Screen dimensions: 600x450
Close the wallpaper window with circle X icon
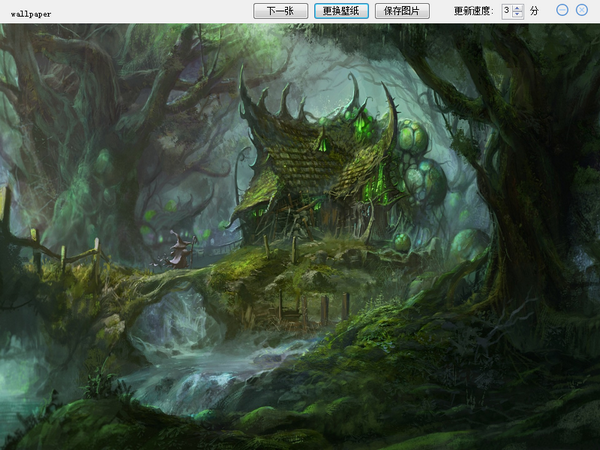pos(582,10)
